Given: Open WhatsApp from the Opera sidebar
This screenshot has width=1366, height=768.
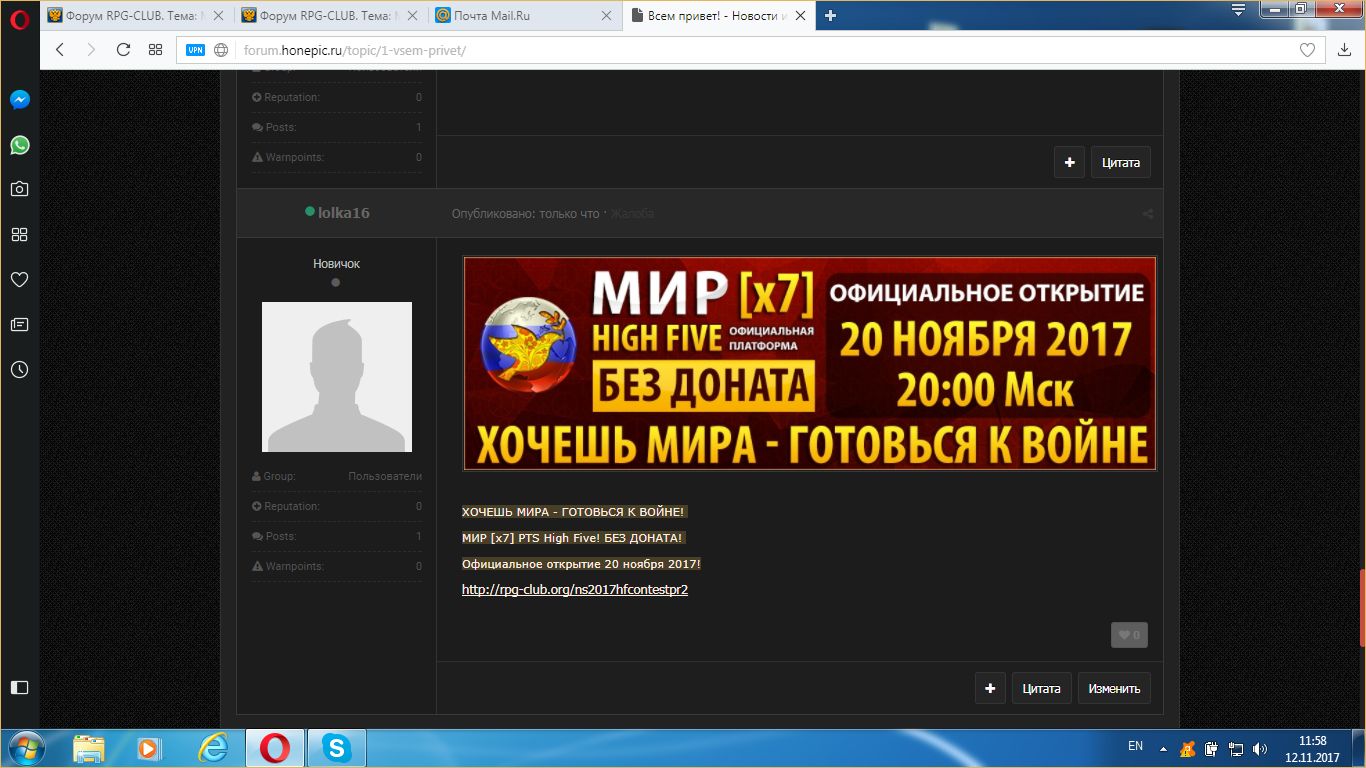Looking at the screenshot, I should (19, 145).
